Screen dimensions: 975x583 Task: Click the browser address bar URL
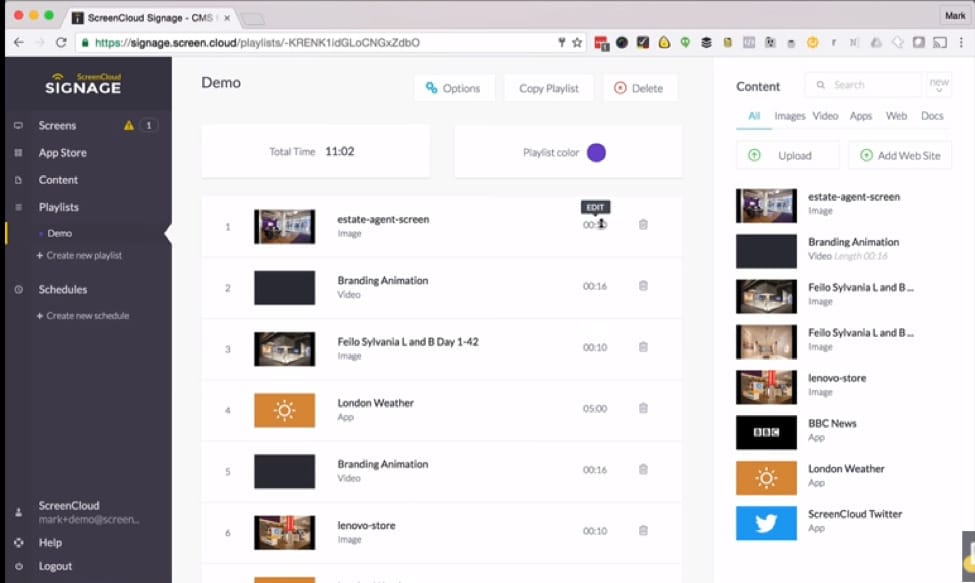pos(257,43)
